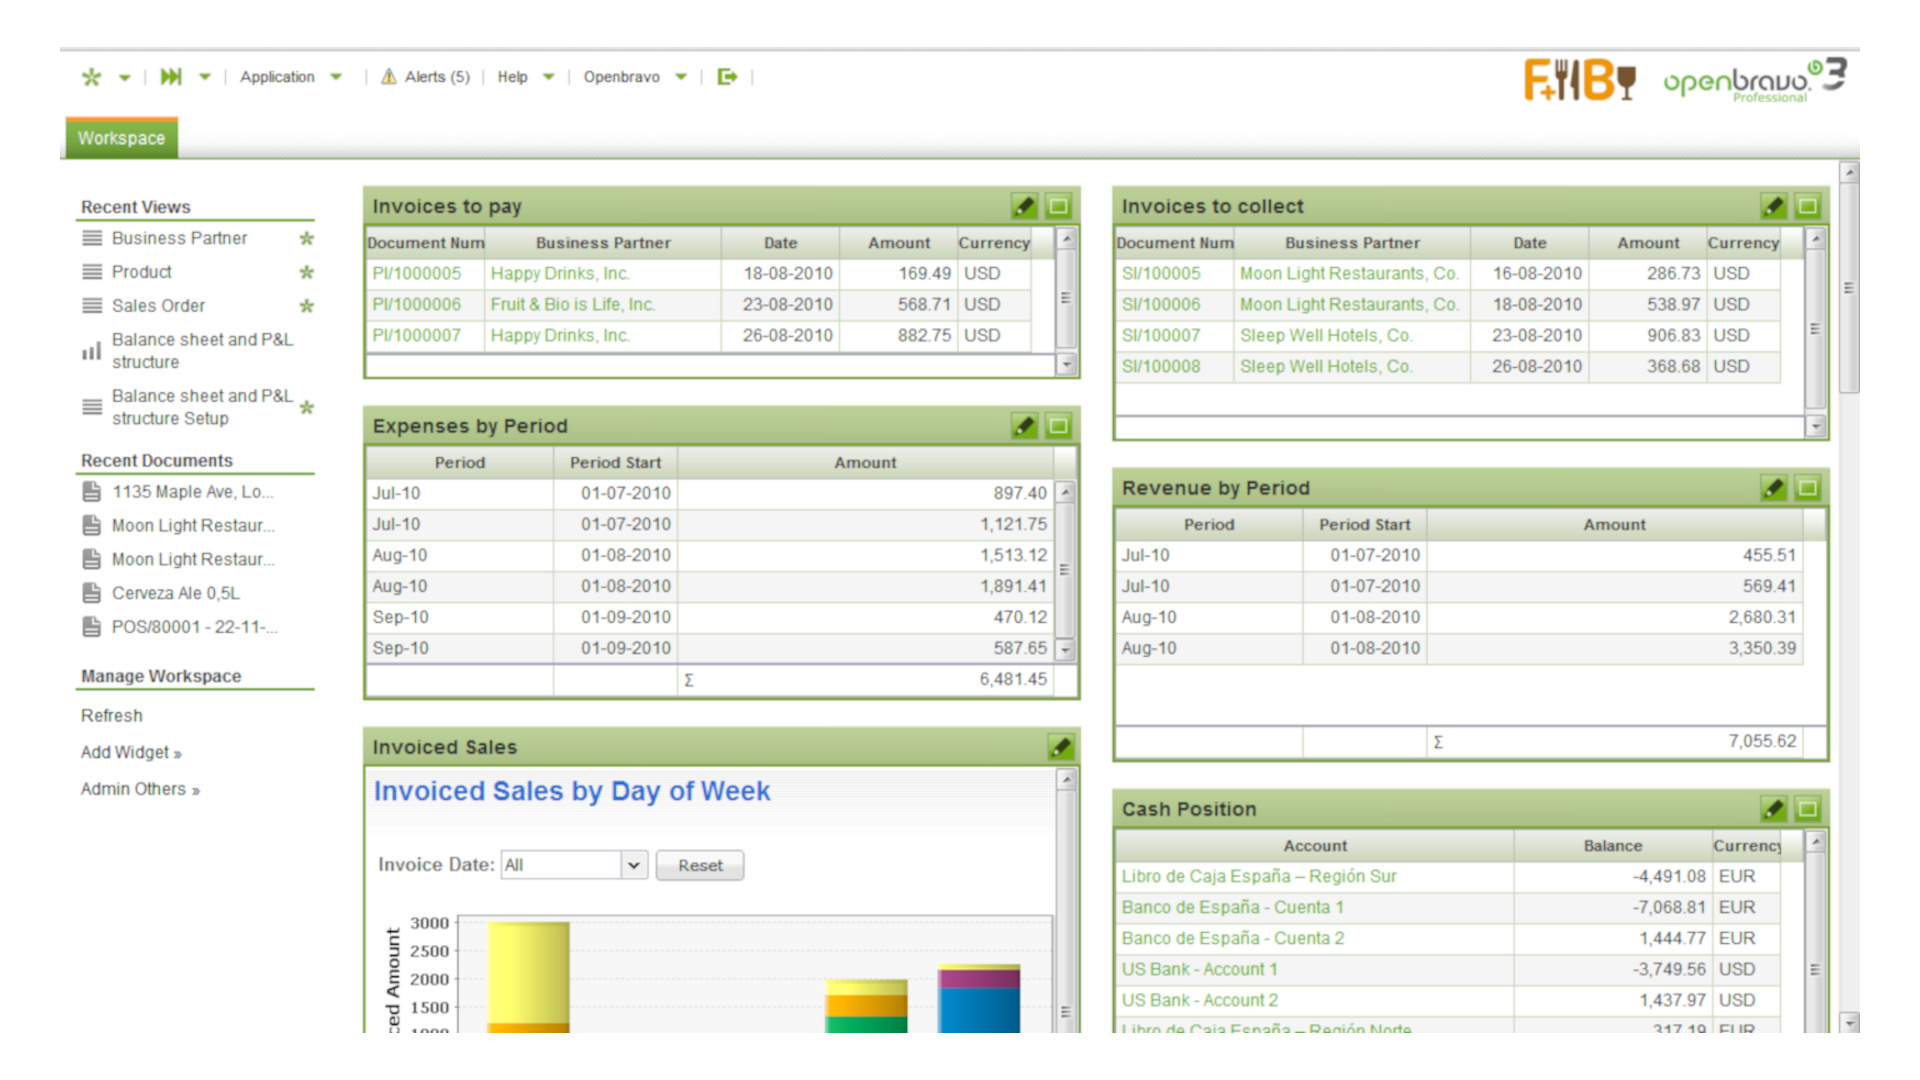Open the Invoice Date dropdown in Invoiced Sales
This screenshot has height=1080, width=1920.
tap(634, 864)
